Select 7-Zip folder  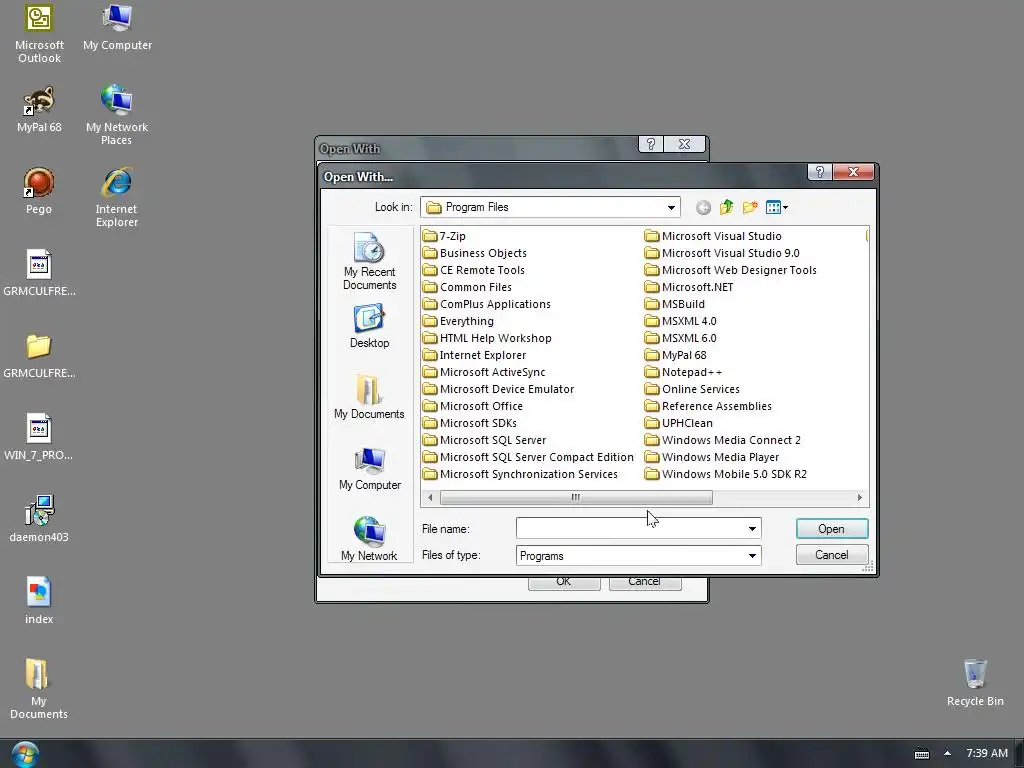coord(445,236)
